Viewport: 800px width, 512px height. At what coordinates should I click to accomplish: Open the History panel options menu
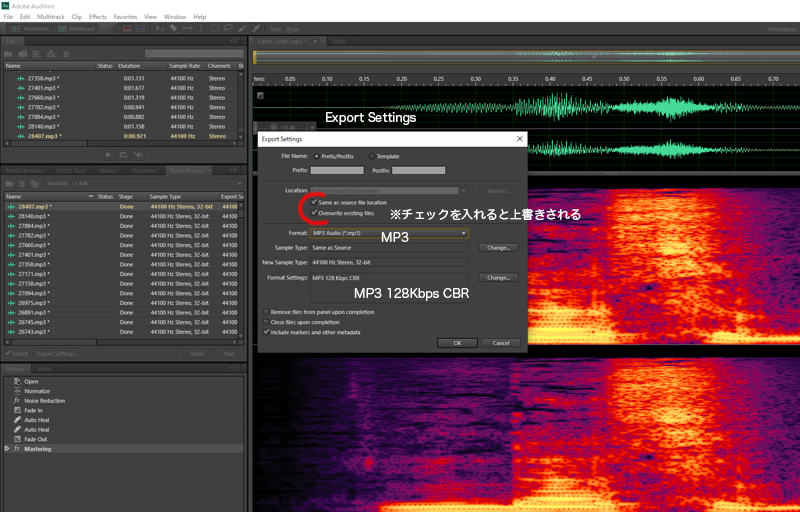pyautogui.click(x=234, y=368)
